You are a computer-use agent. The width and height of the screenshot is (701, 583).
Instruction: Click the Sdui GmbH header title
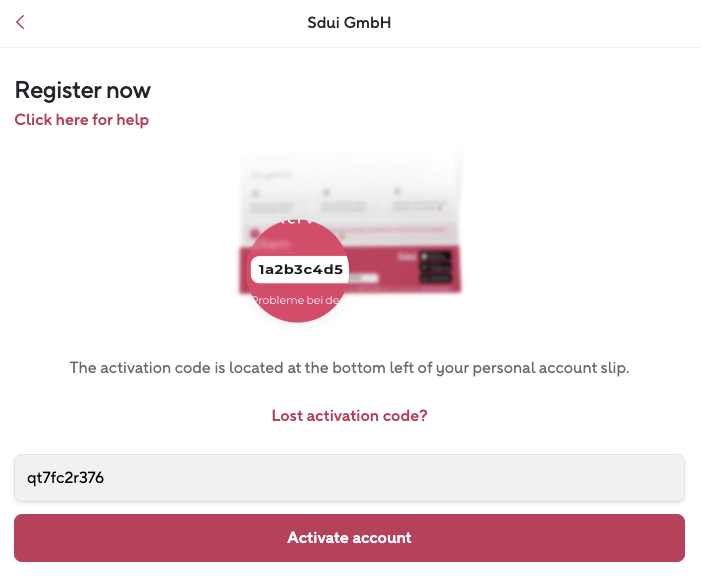[349, 22]
